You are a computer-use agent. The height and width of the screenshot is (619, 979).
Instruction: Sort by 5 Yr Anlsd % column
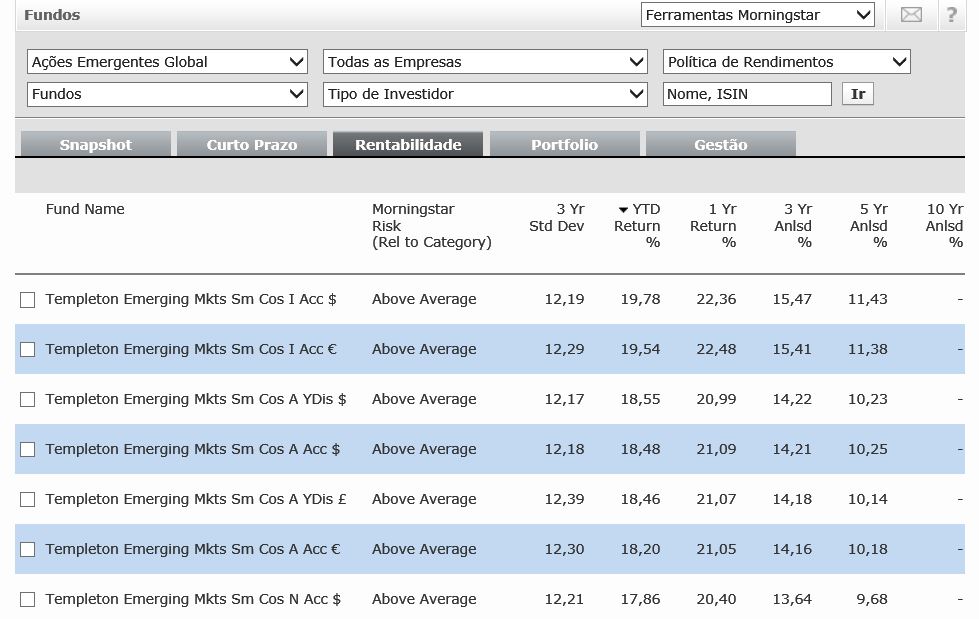tap(868, 225)
